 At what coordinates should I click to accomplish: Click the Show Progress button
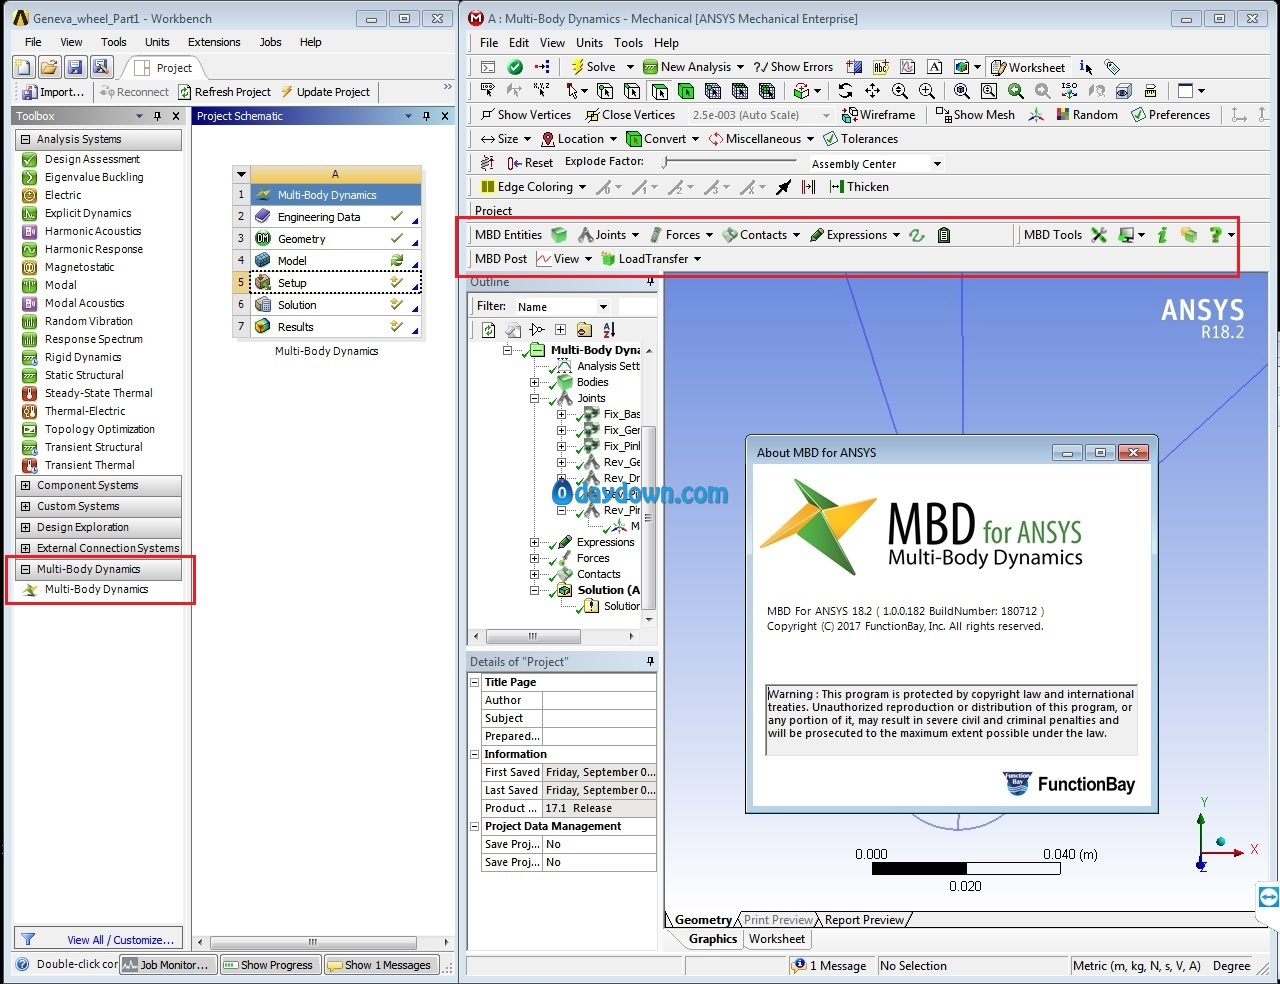coord(268,965)
